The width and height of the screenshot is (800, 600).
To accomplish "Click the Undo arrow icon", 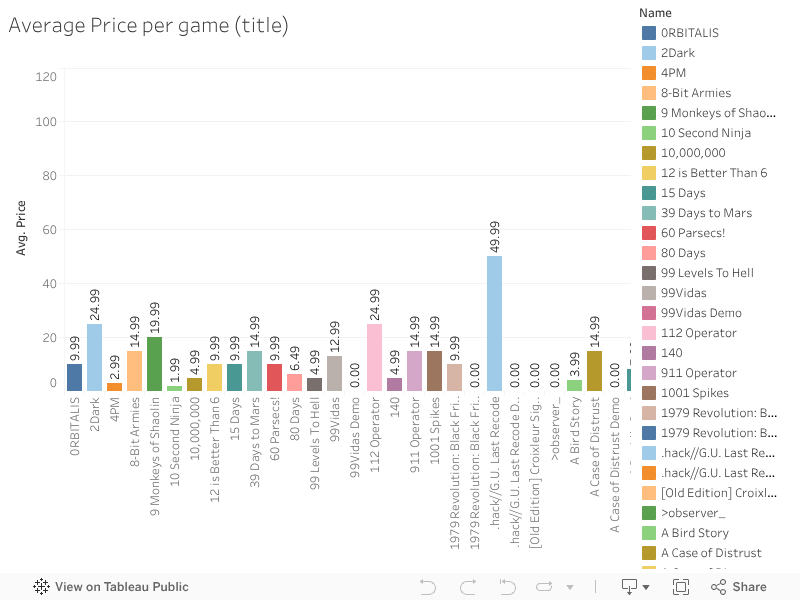I will pyautogui.click(x=427, y=587).
